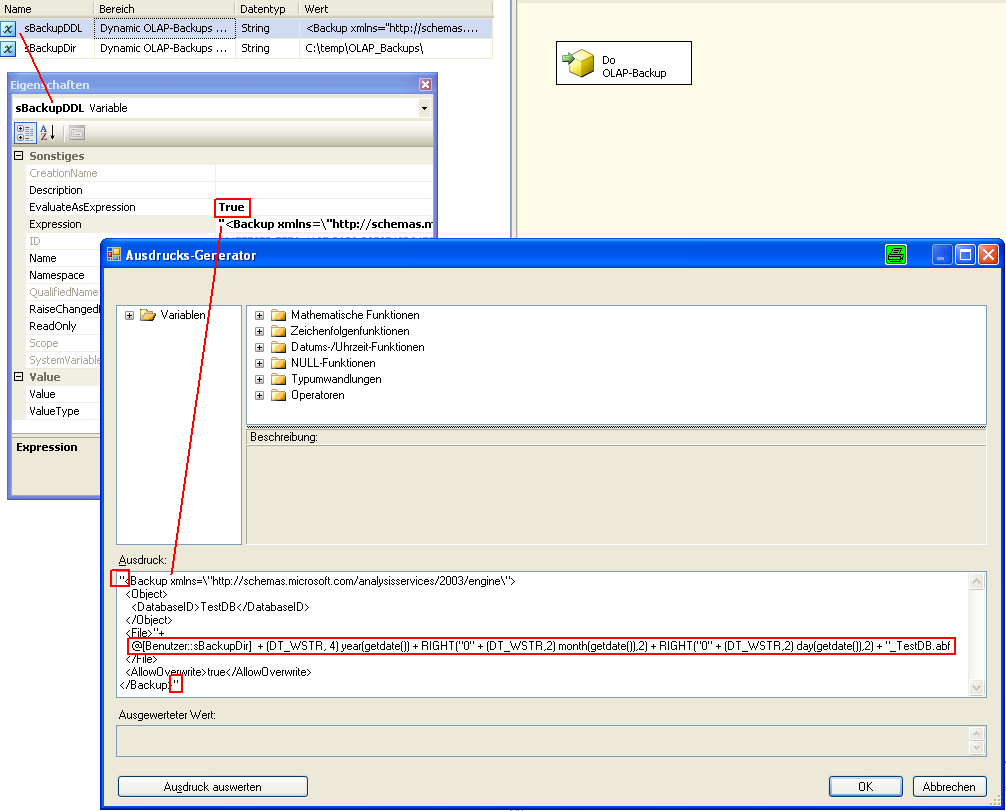Click the Abbrechen button

[x=950, y=787]
